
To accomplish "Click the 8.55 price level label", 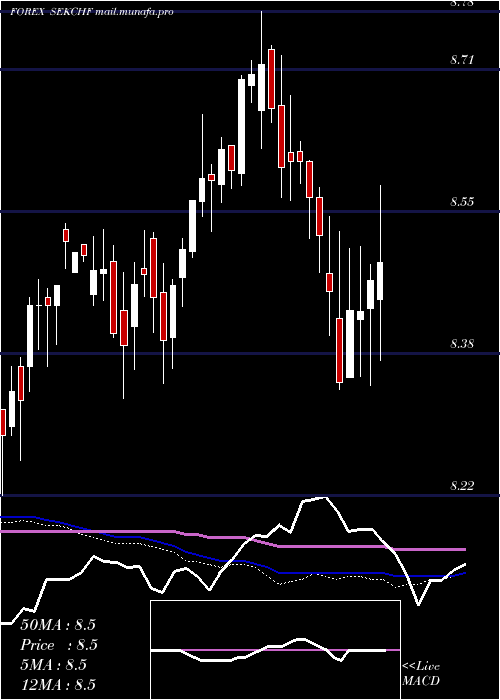I will pos(462,202).
